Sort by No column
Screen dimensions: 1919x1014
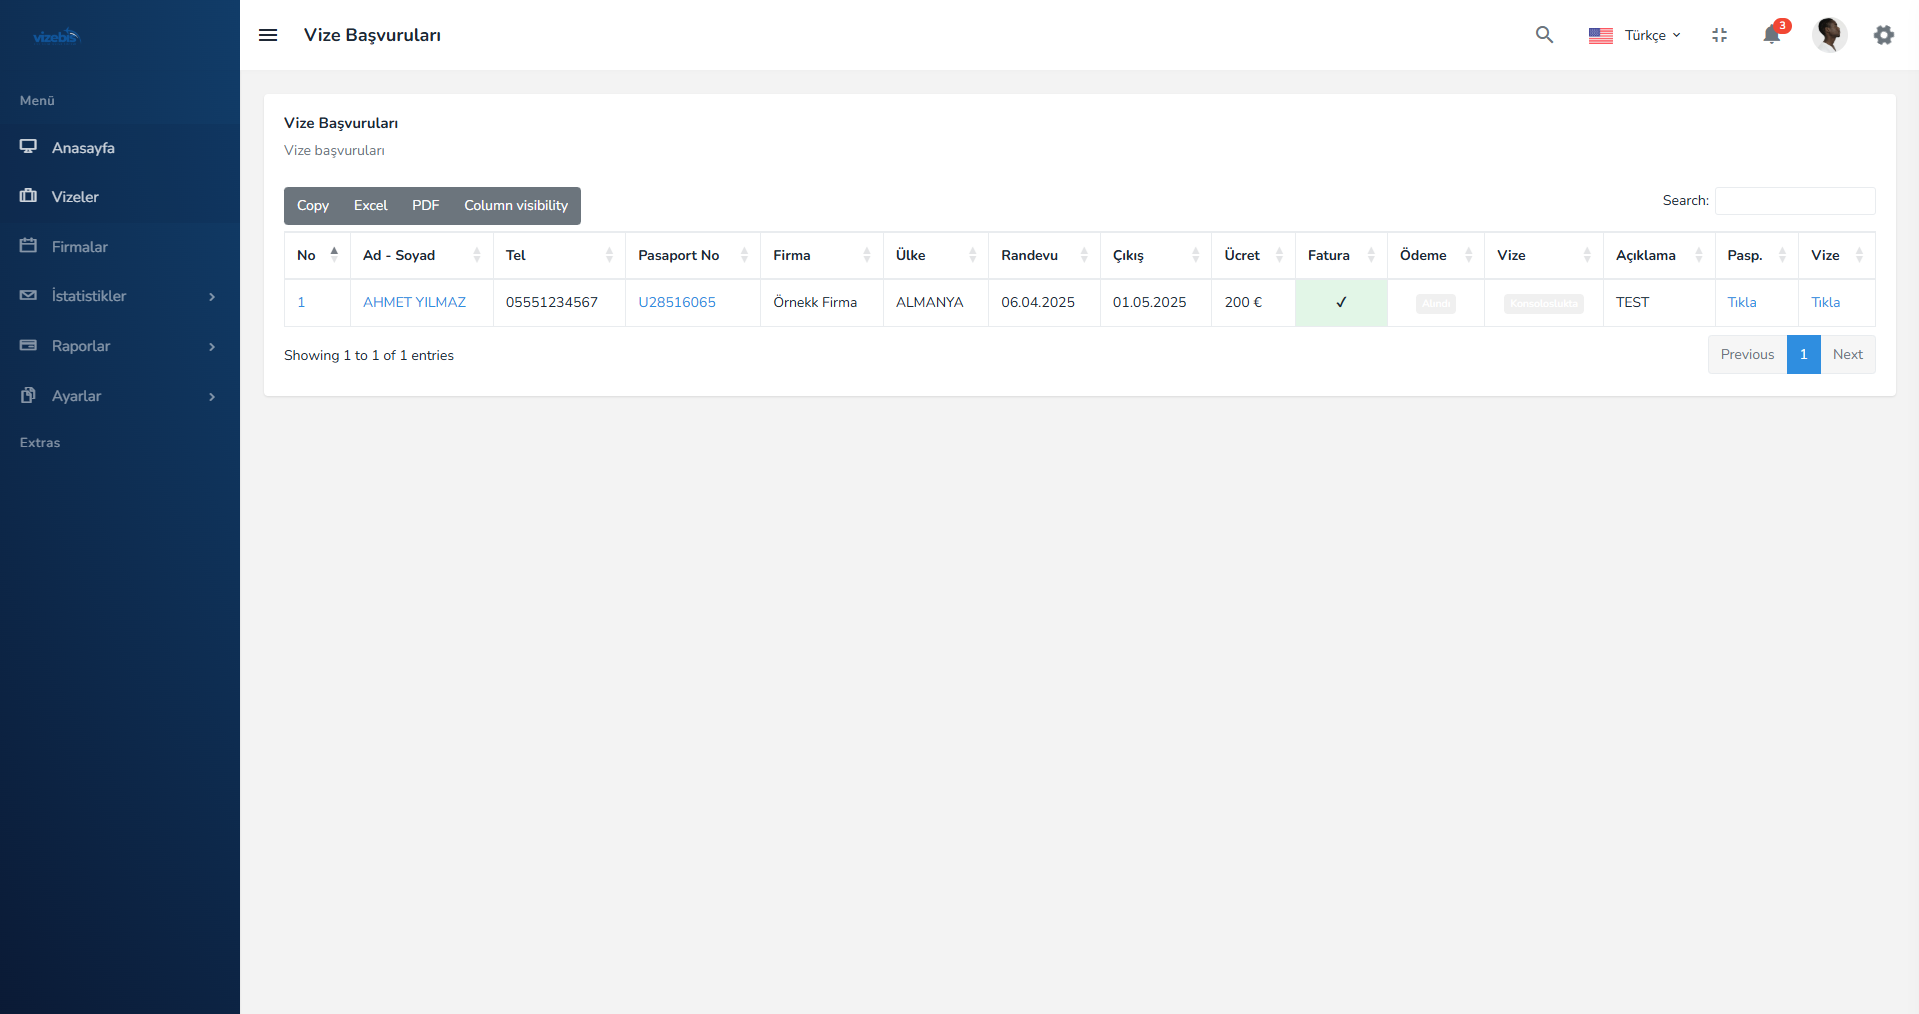point(317,255)
